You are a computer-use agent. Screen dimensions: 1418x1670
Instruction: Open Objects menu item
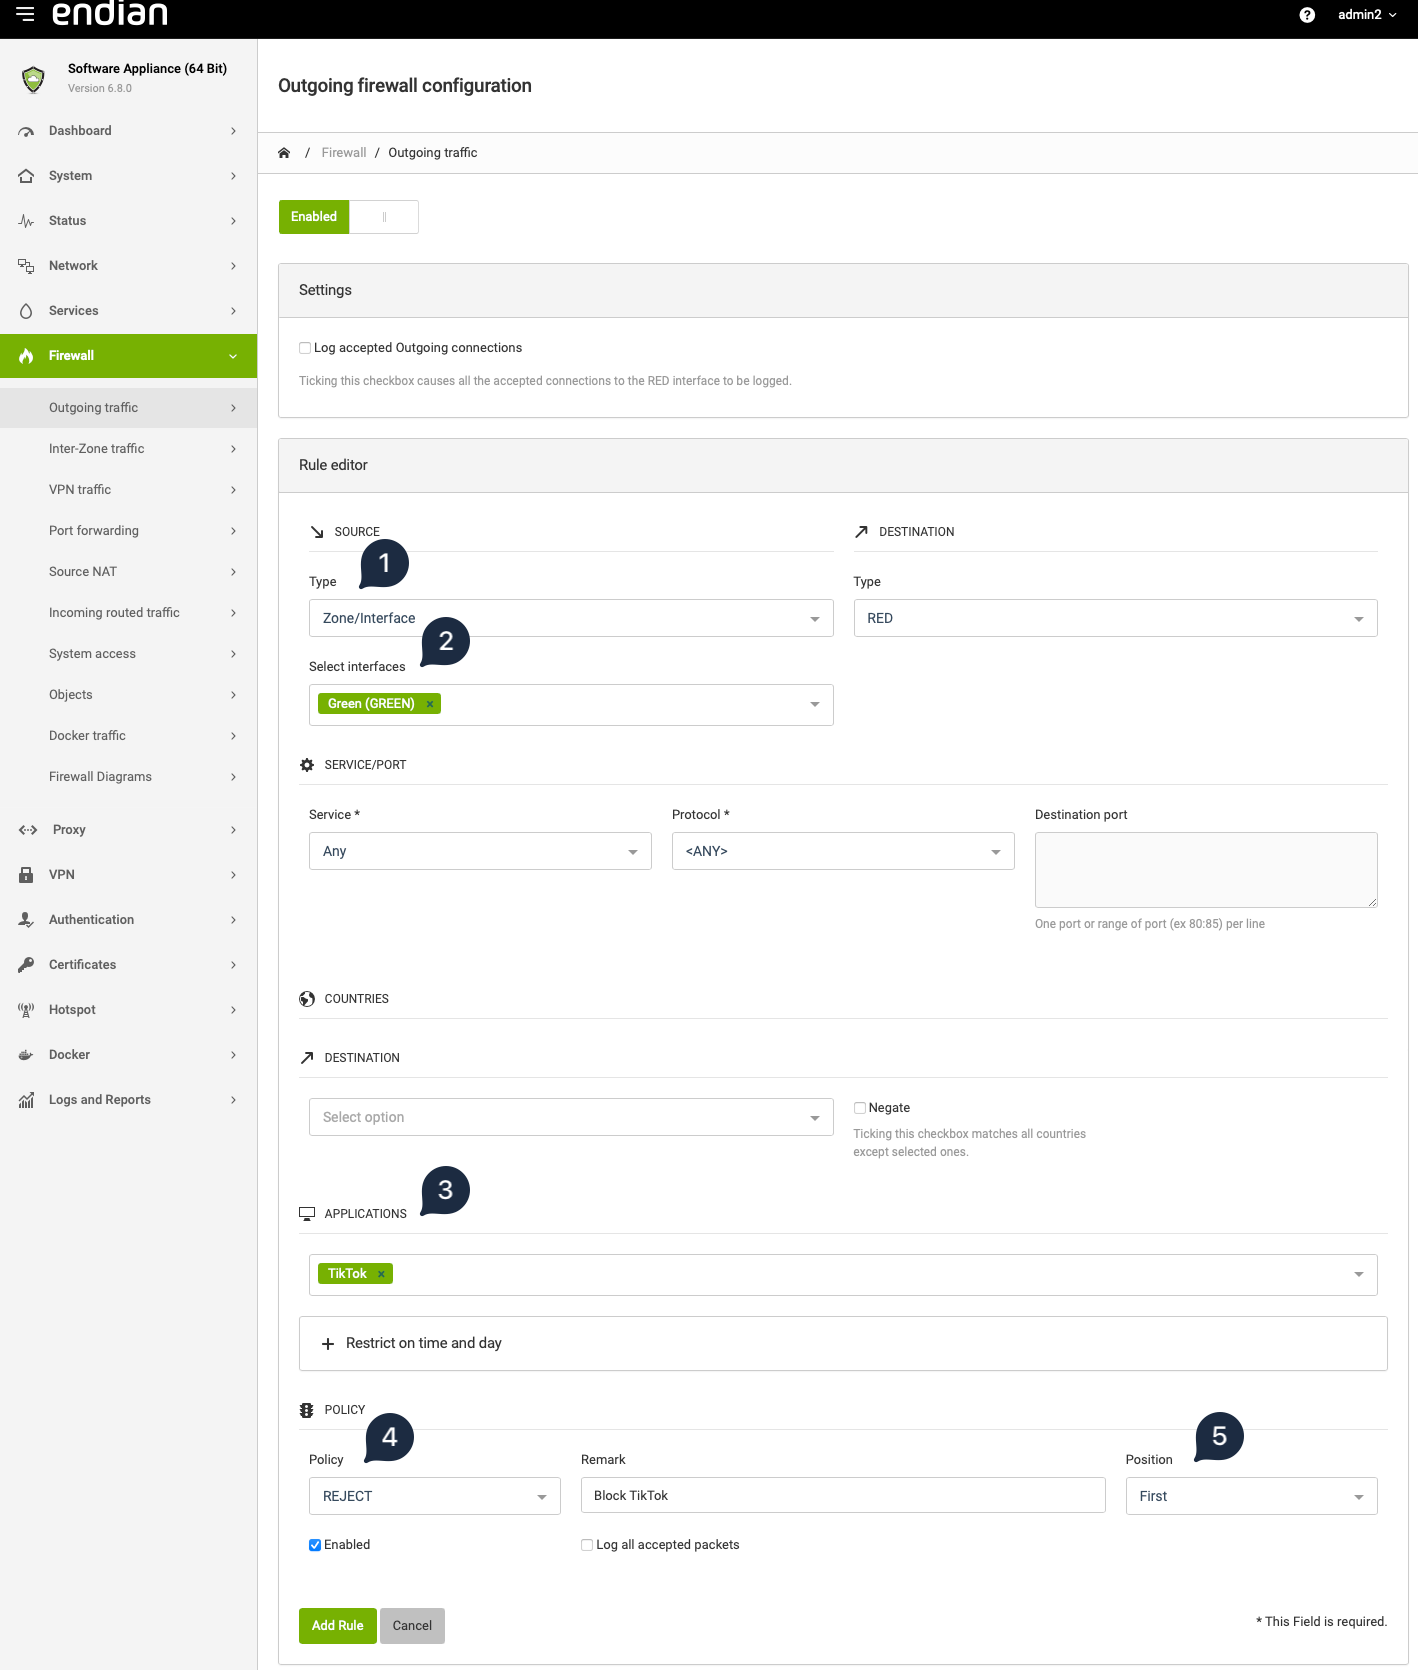click(128, 695)
